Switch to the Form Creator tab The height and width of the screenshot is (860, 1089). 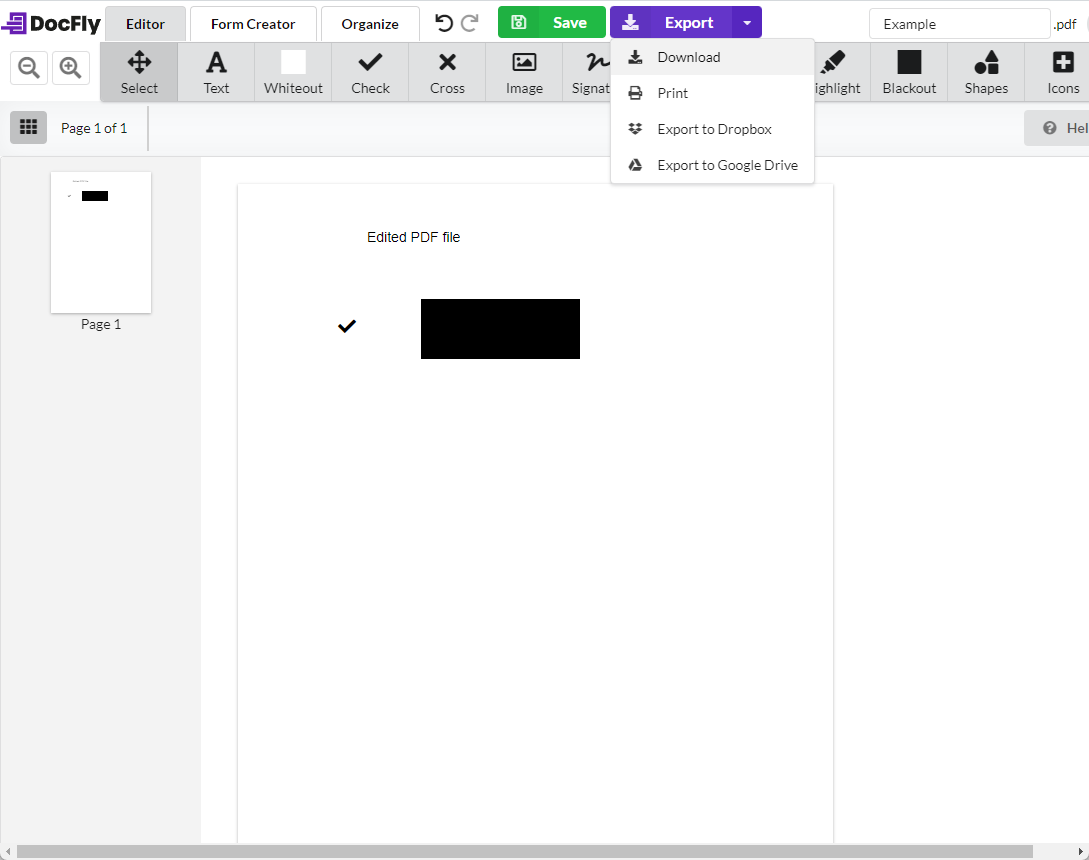coord(252,23)
